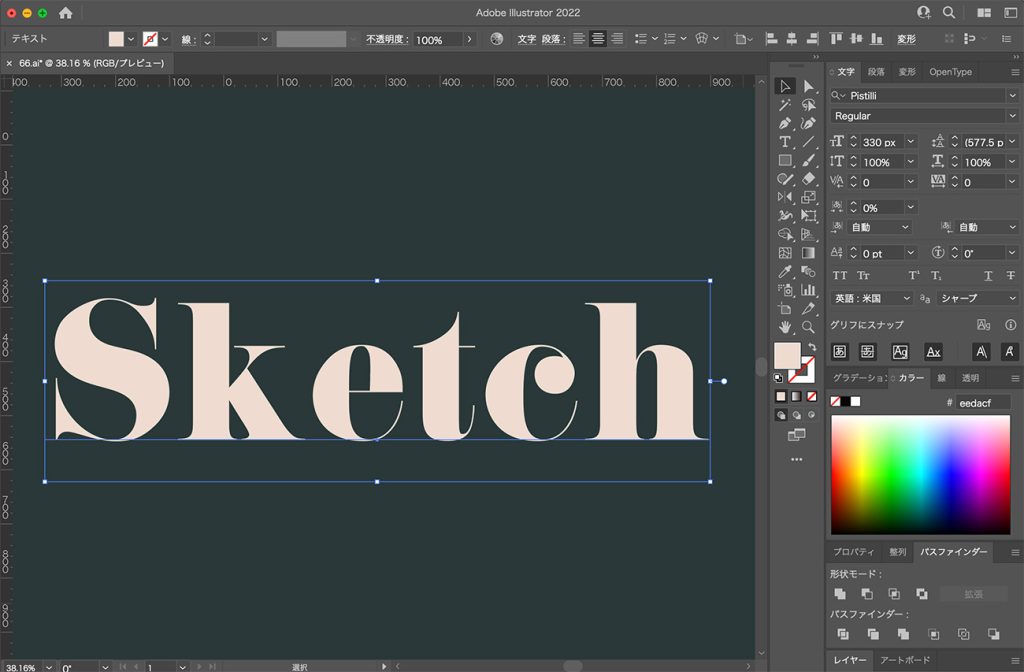Select the Type tool
The image size is (1024, 672).
(787, 141)
